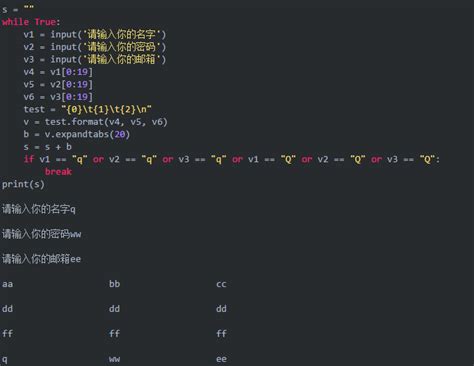Click the email prompt output showing ee
474x366 pixels.
point(41,259)
